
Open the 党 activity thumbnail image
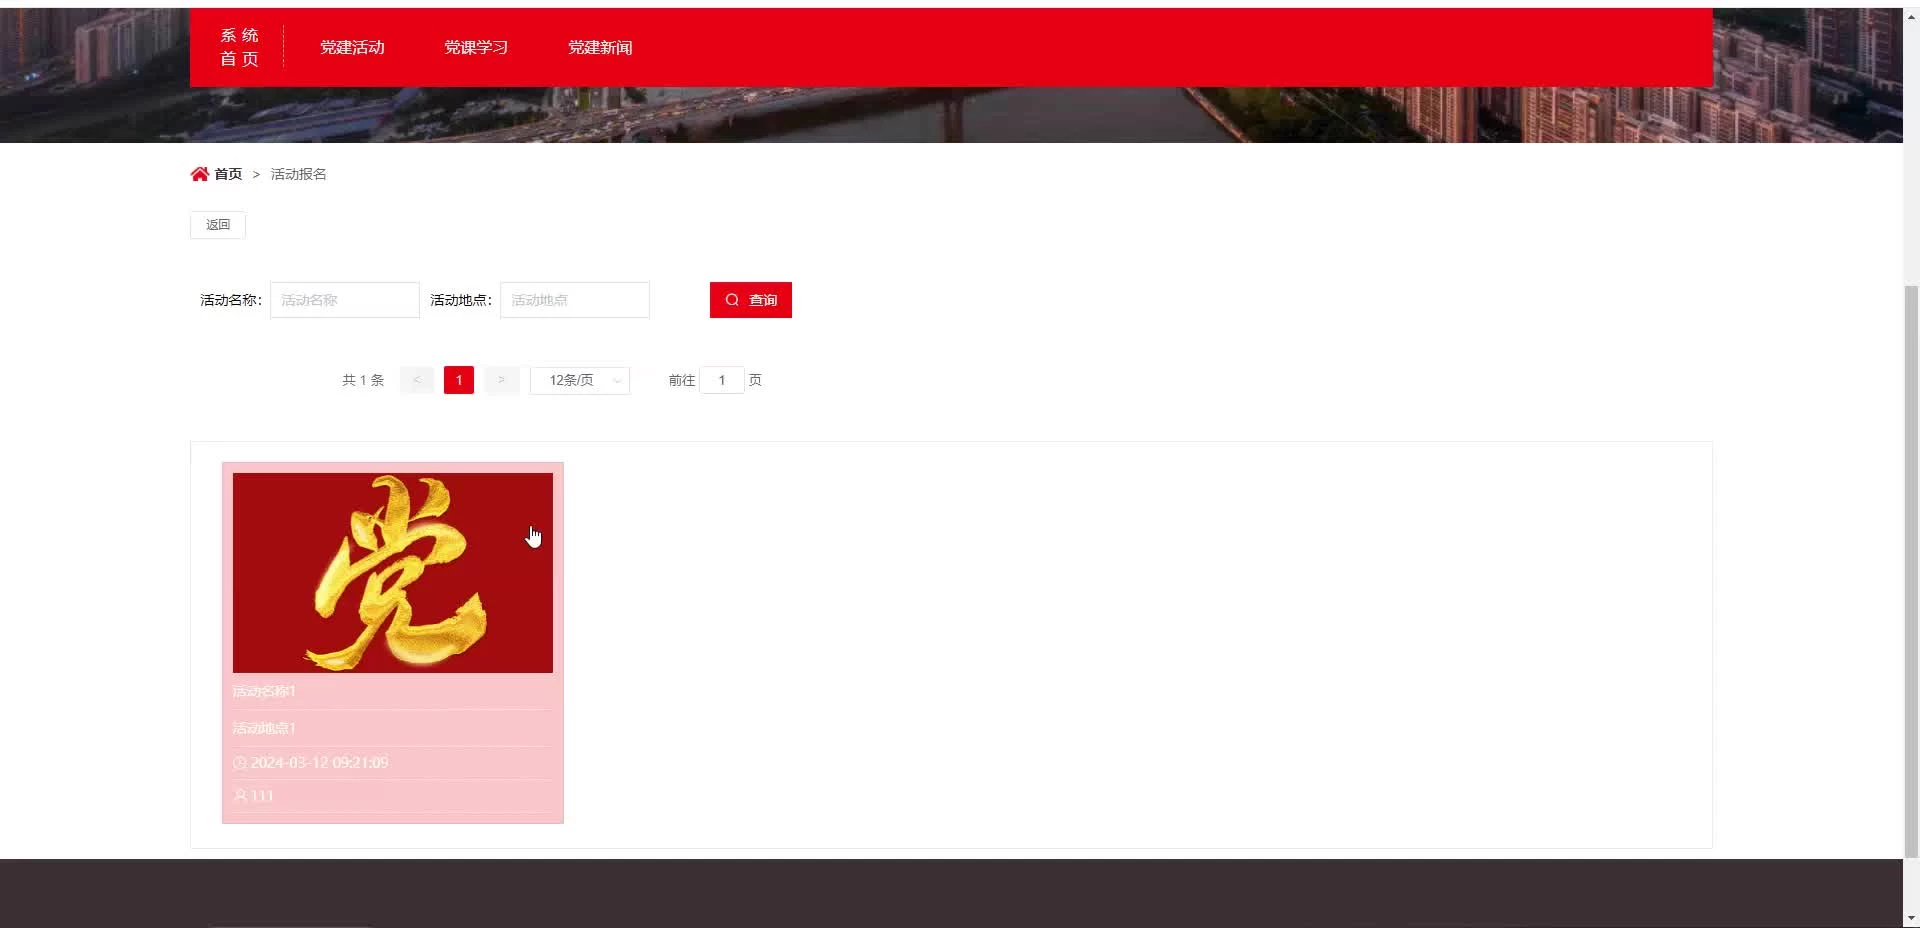coord(393,573)
